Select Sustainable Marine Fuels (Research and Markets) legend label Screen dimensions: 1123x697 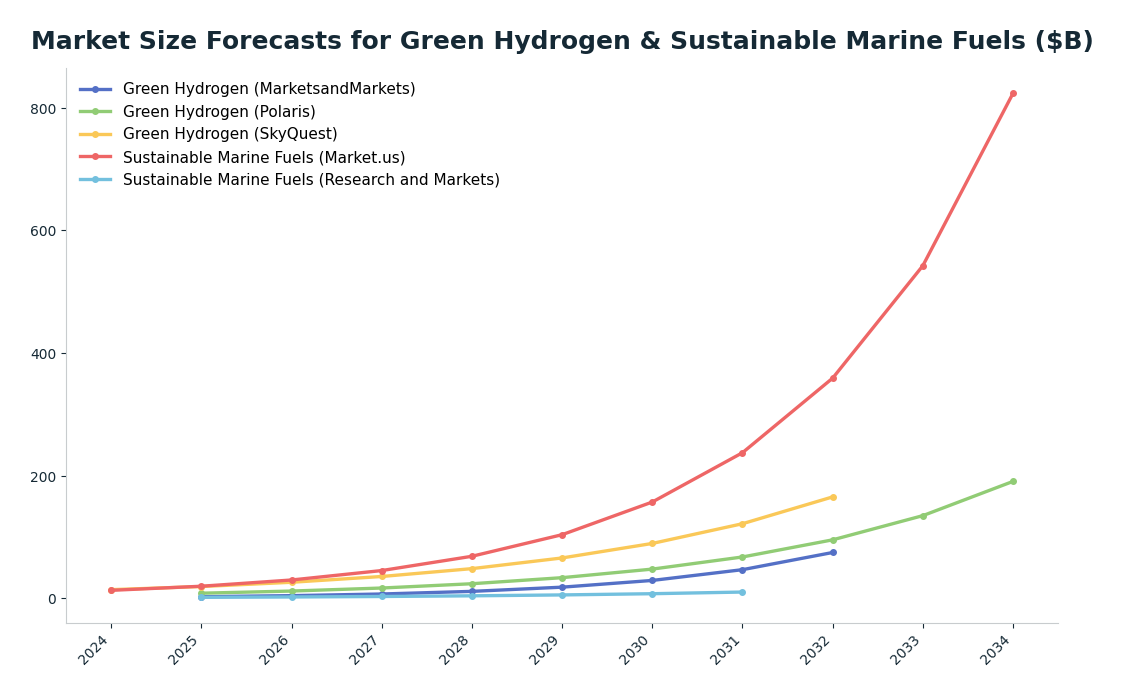tap(312, 180)
